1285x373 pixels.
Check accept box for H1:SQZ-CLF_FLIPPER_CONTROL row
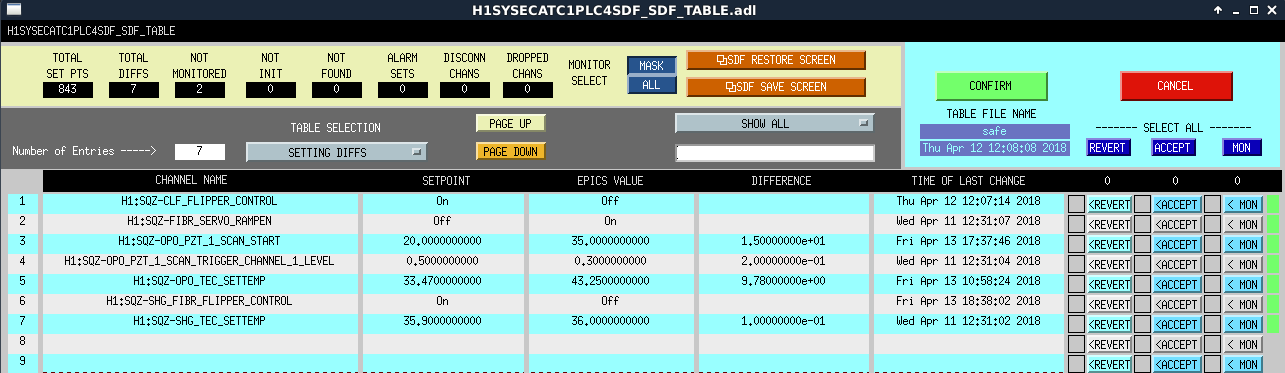[1143, 204]
